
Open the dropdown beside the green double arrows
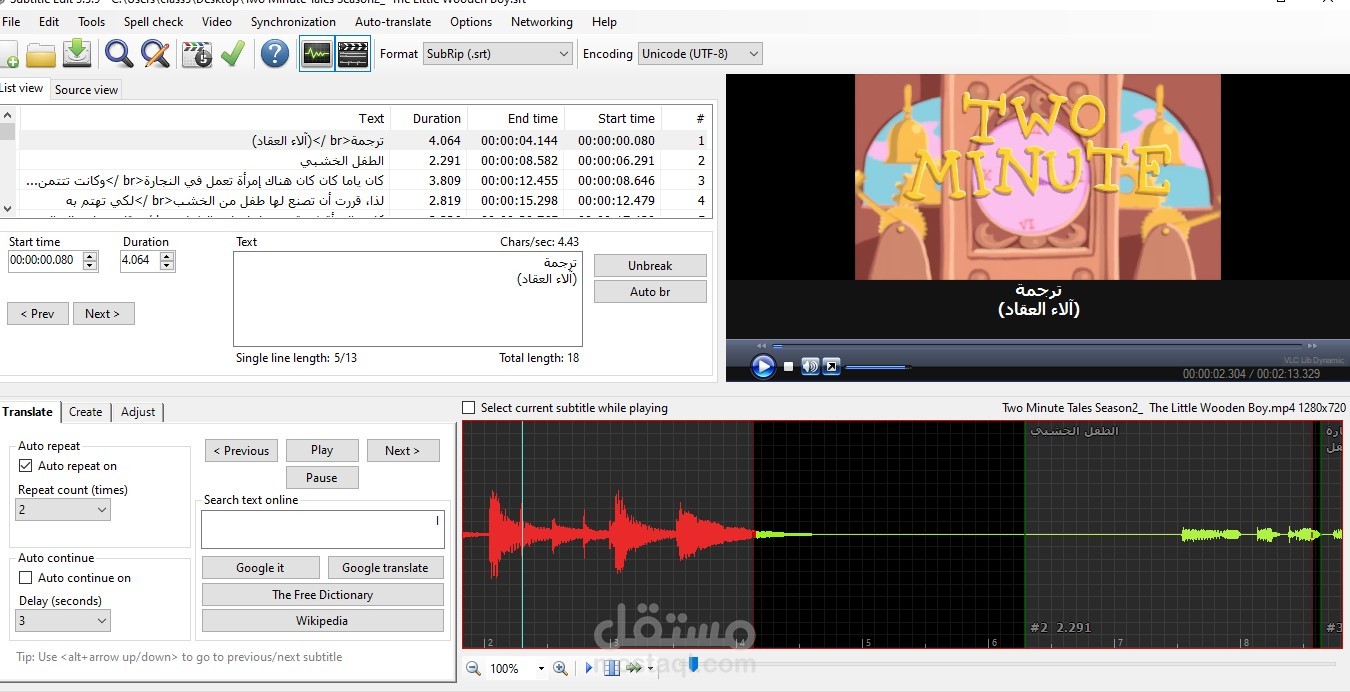(x=650, y=669)
